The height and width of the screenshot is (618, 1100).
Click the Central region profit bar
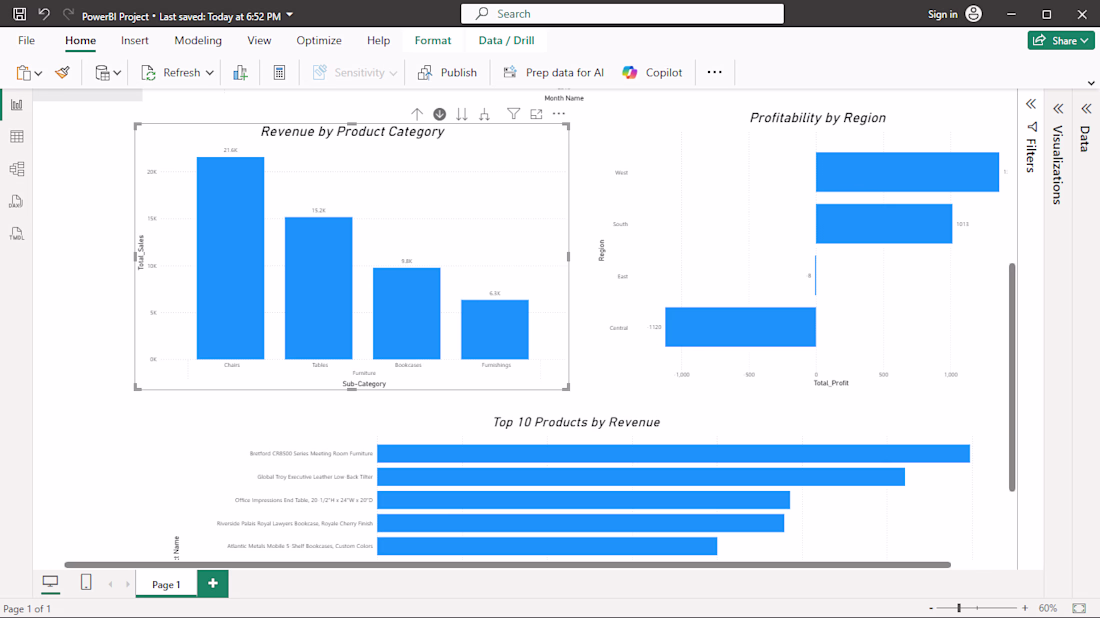pos(740,327)
